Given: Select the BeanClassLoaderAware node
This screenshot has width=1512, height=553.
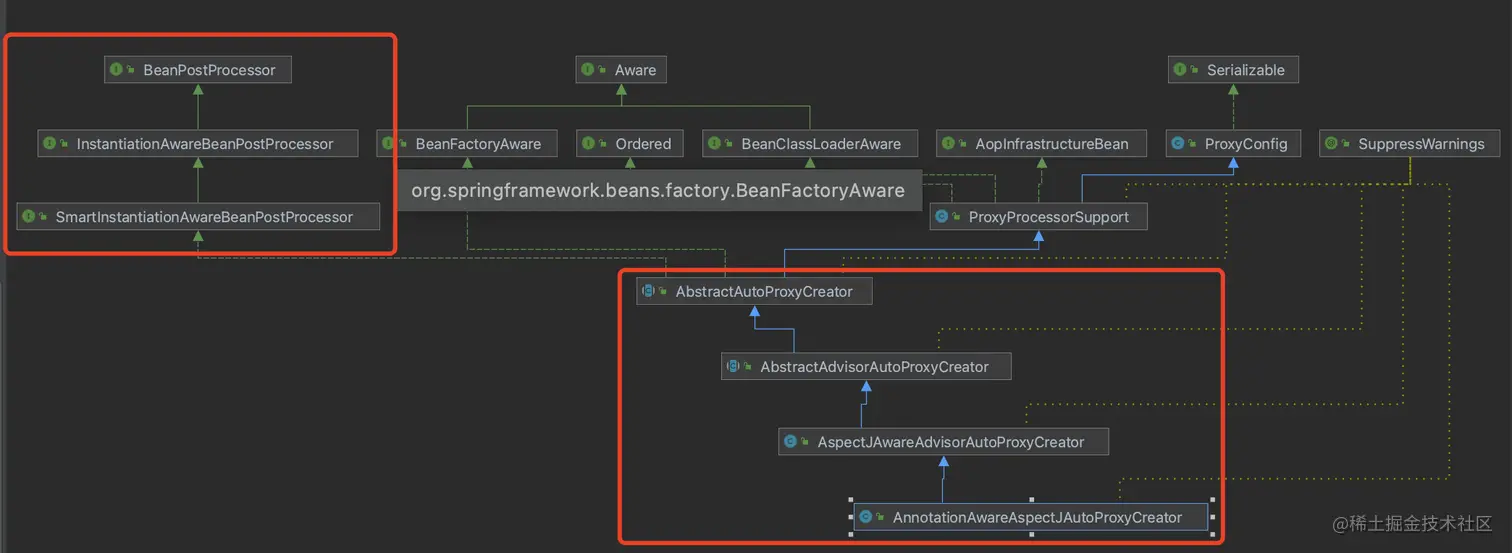Looking at the screenshot, I should point(810,144).
